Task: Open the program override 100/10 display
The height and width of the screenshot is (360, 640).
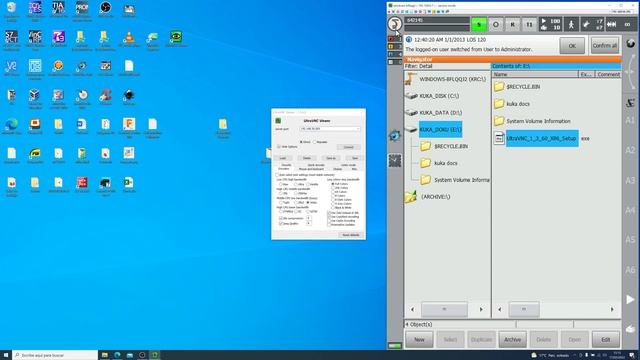Action: [550, 24]
